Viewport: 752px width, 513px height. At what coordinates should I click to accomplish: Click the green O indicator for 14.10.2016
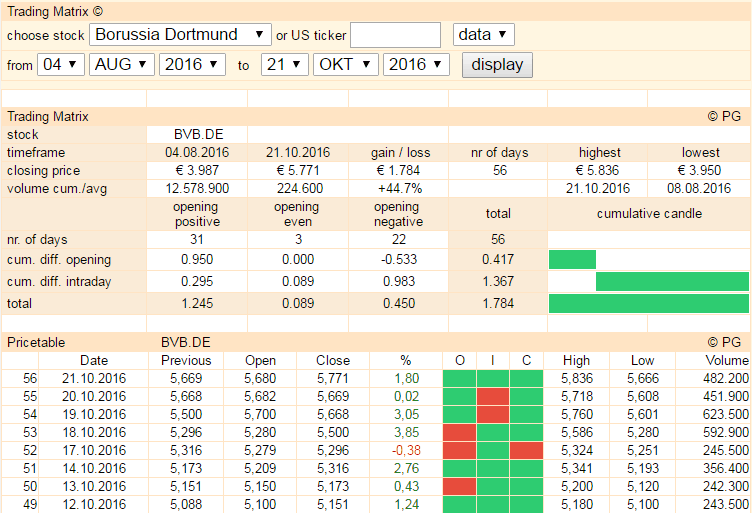(x=459, y=468)
